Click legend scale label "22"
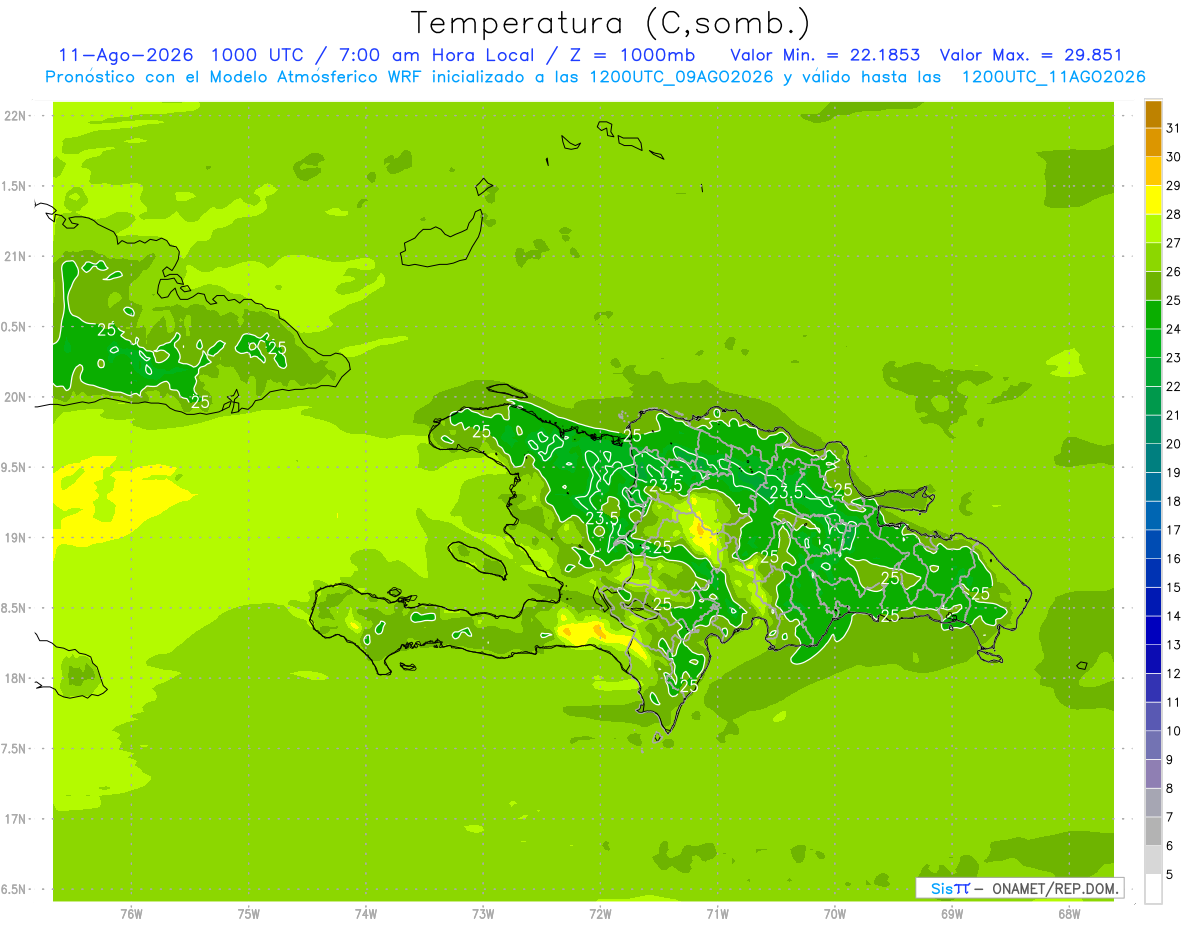1200x927 pixels. (1173, 386)
